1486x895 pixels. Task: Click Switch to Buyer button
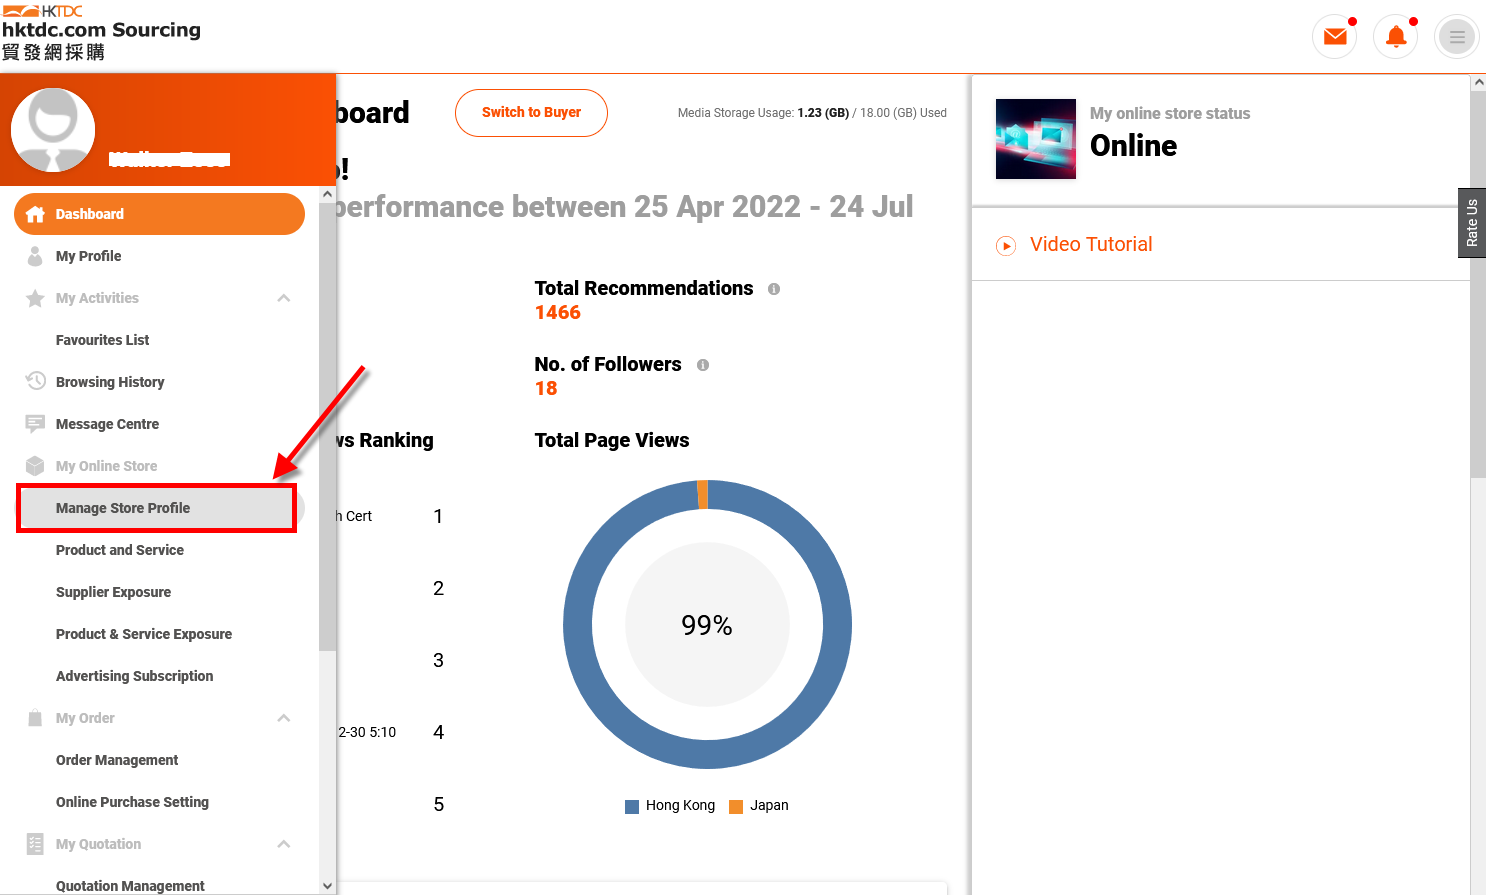pos(531,112)
